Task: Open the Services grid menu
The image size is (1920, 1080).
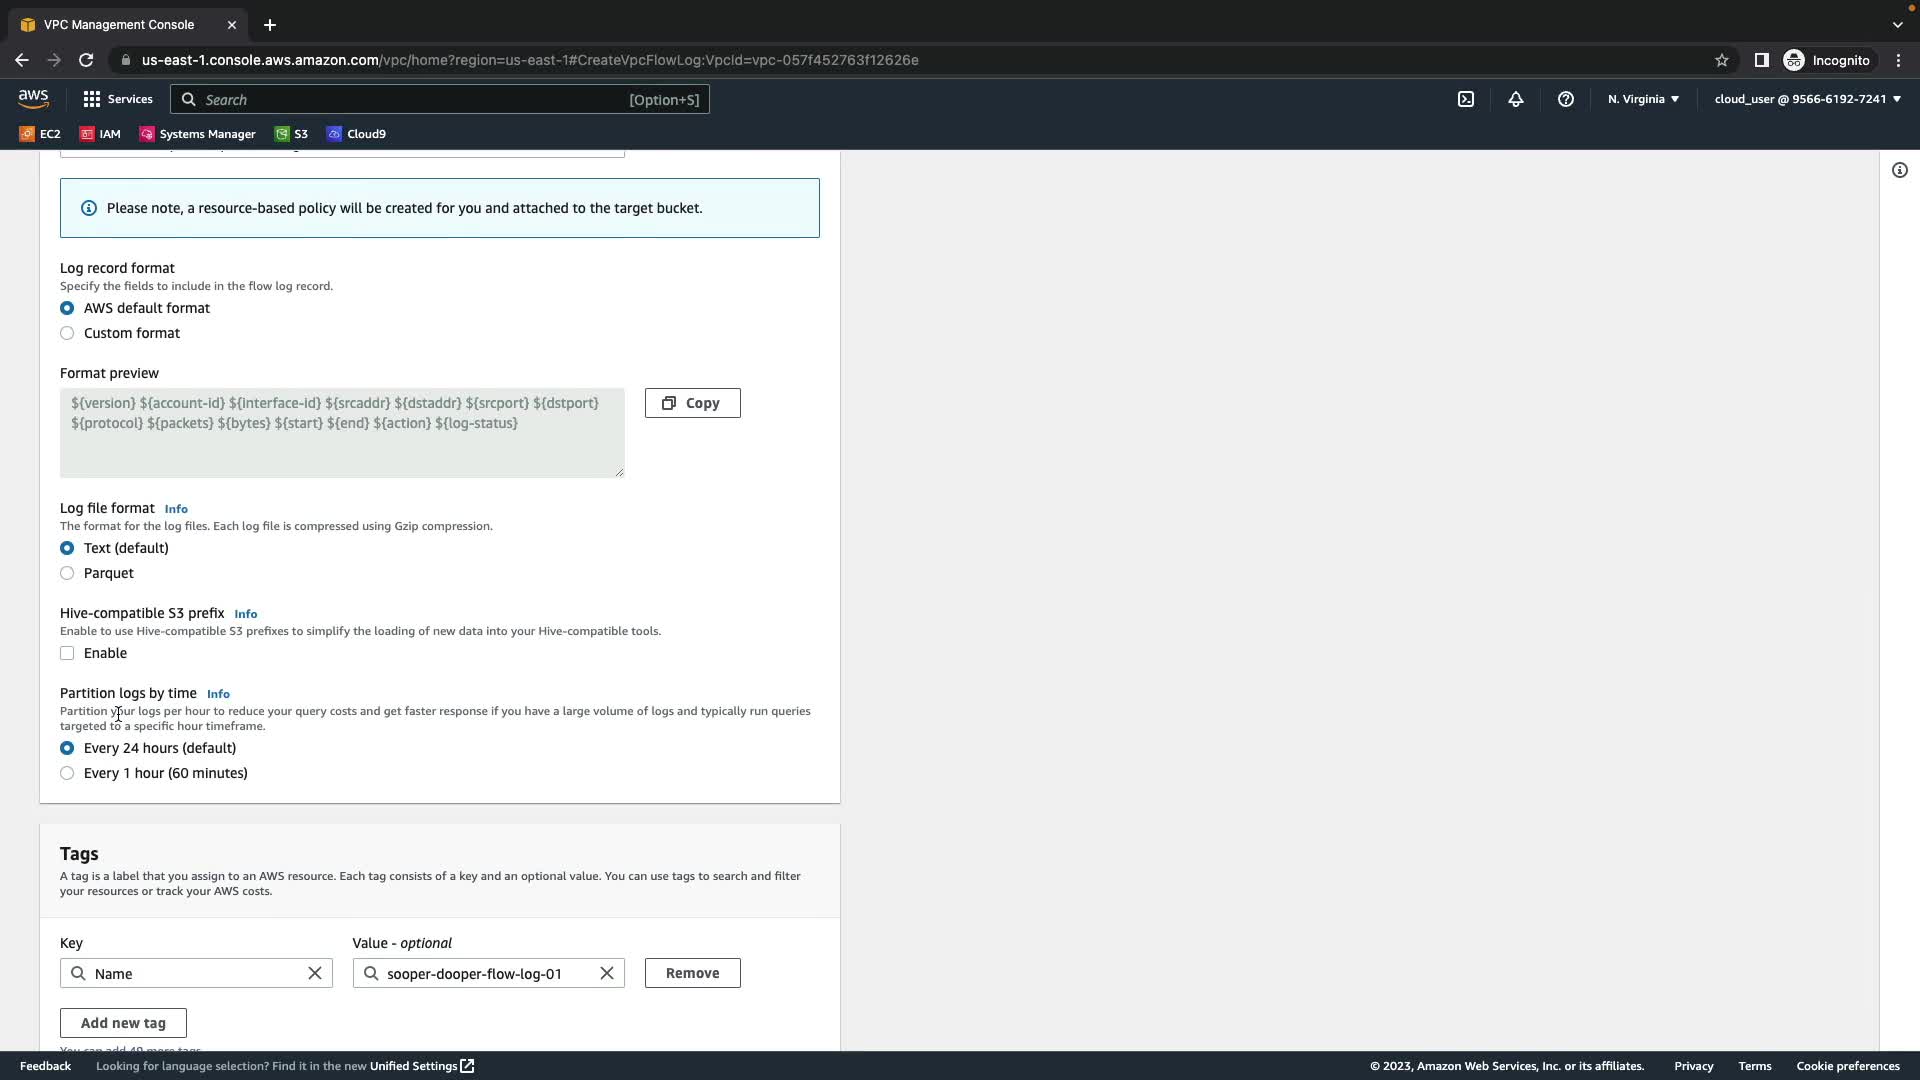Action: pos(118,99)
